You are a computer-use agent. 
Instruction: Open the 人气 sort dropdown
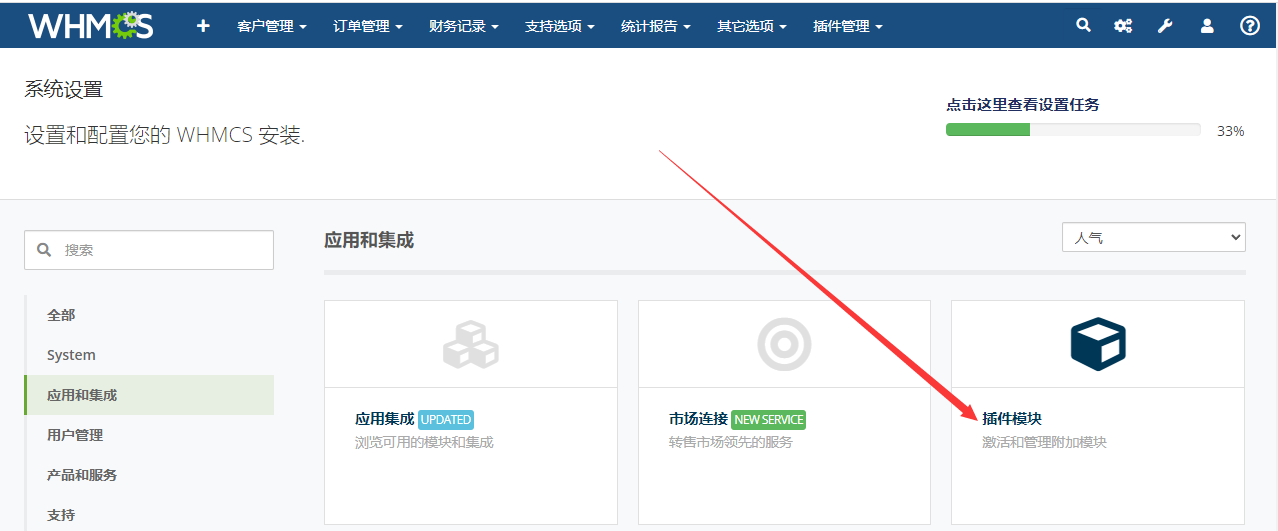[x=1153, y=238]
